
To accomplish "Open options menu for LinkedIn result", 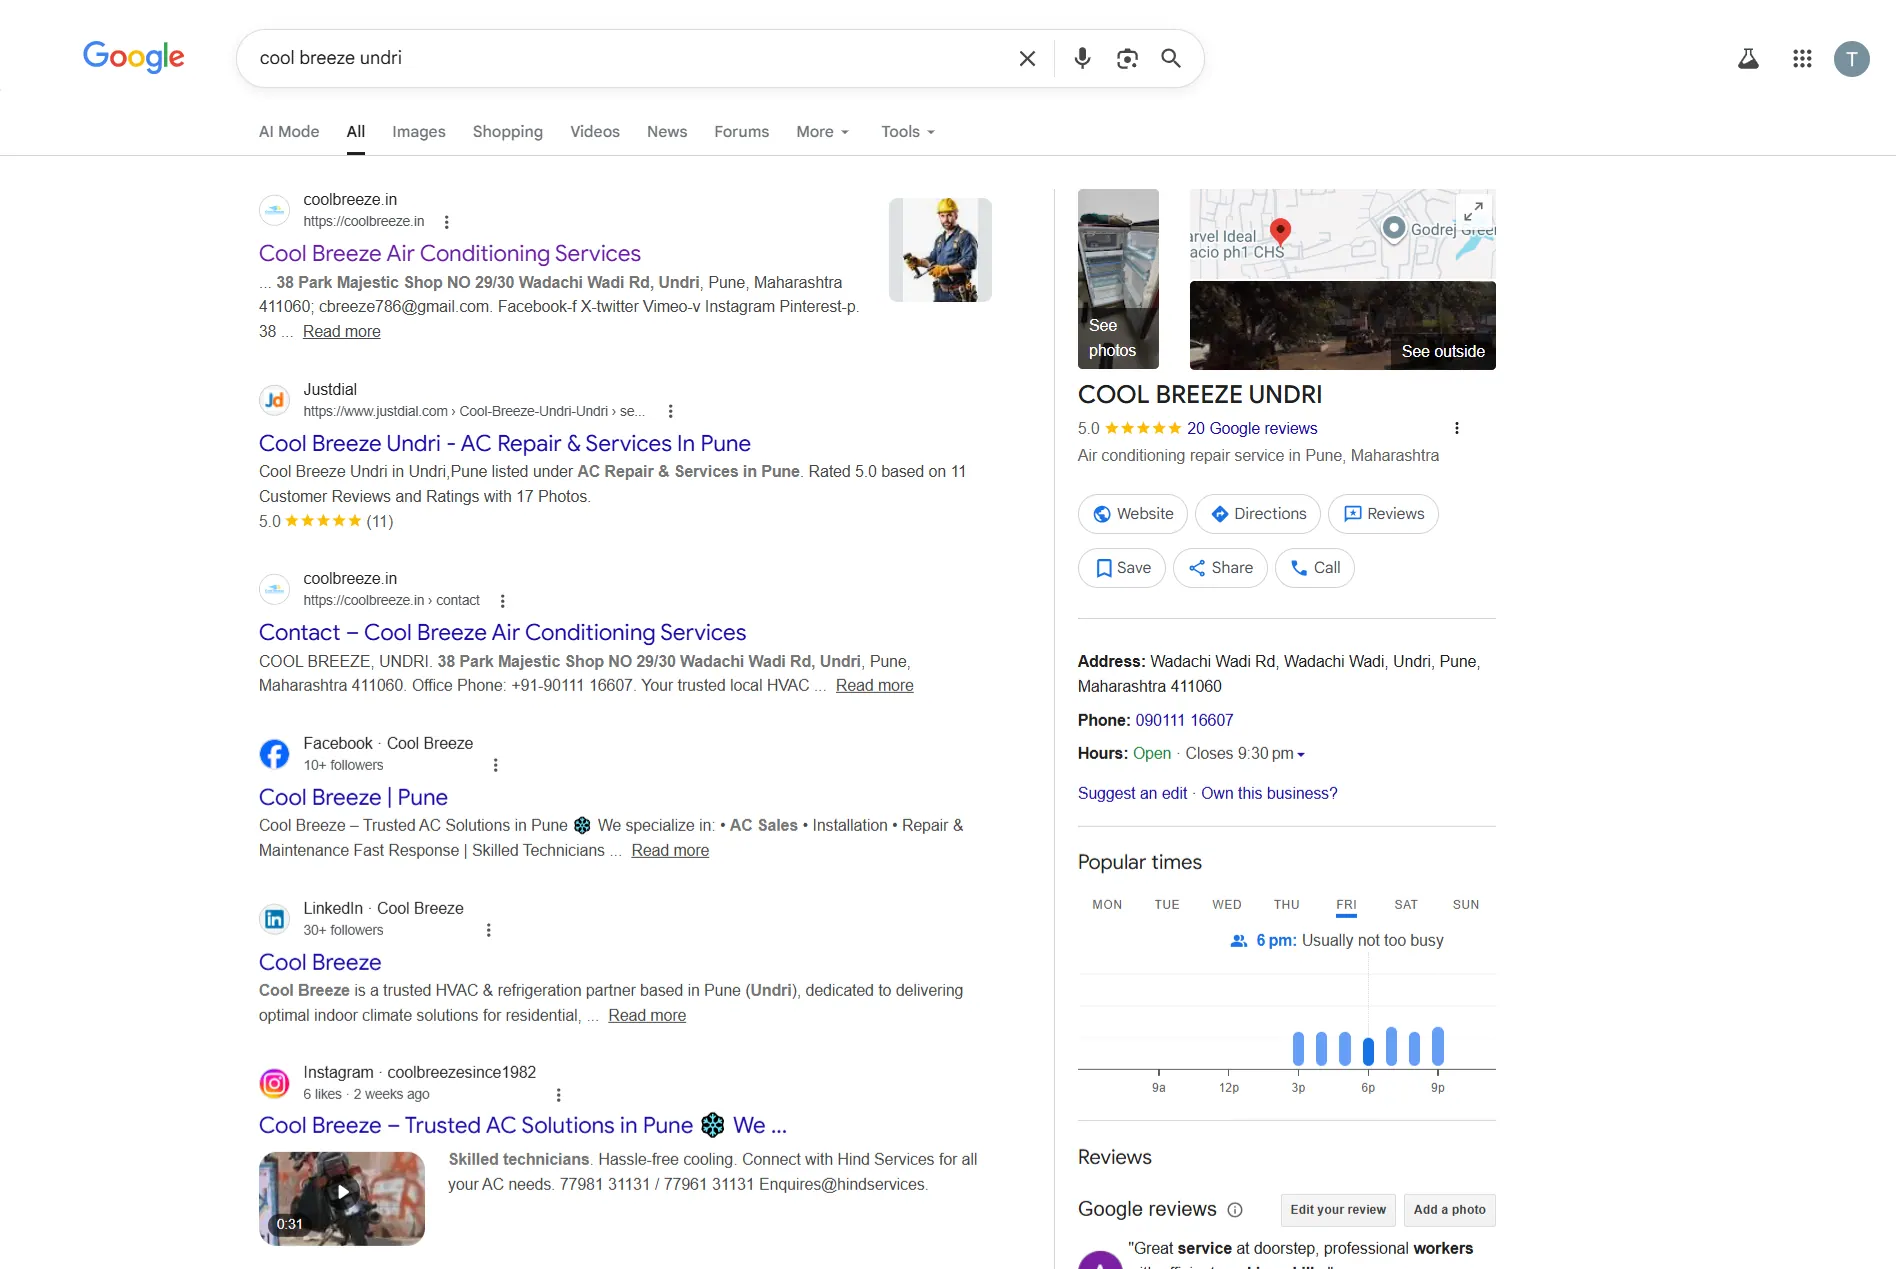I will [x=488, y=930].
